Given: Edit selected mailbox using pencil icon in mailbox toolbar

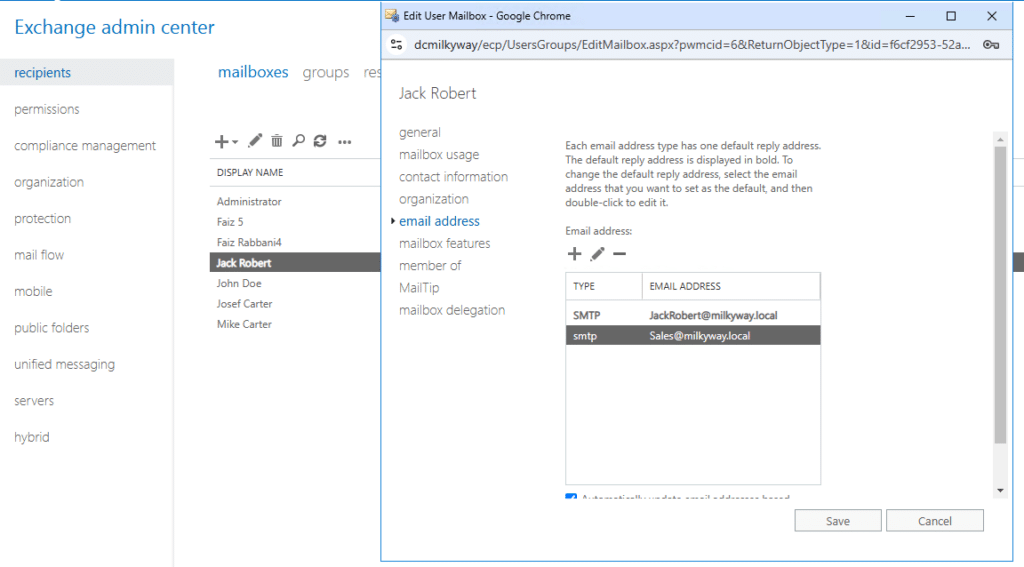Looking at the screenshot, I should [x=255, y=140].
